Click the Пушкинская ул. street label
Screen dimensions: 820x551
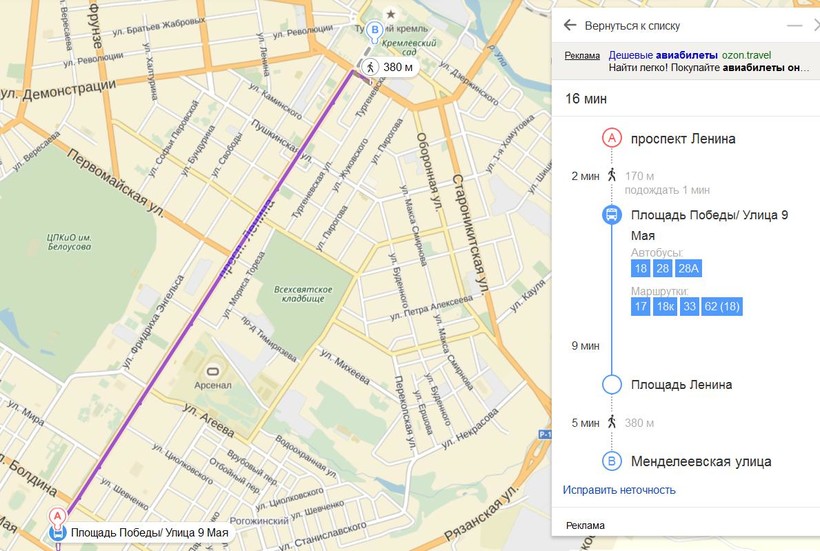click(x=281, y=141)
